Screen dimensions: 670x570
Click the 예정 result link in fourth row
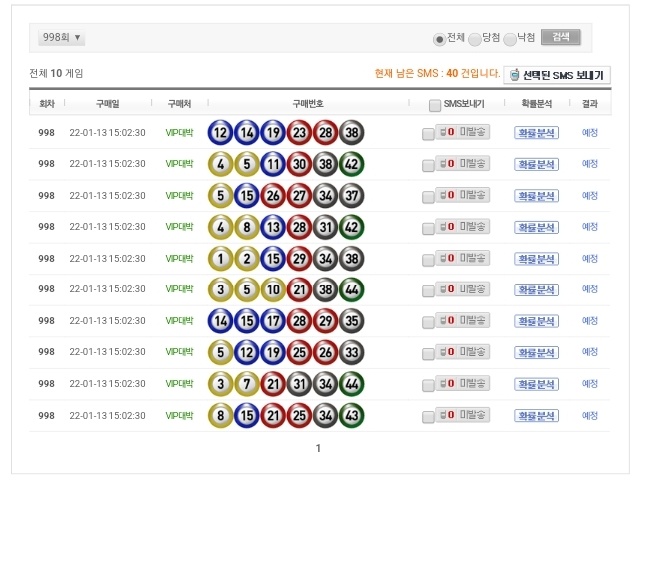[x=590, y=227]
